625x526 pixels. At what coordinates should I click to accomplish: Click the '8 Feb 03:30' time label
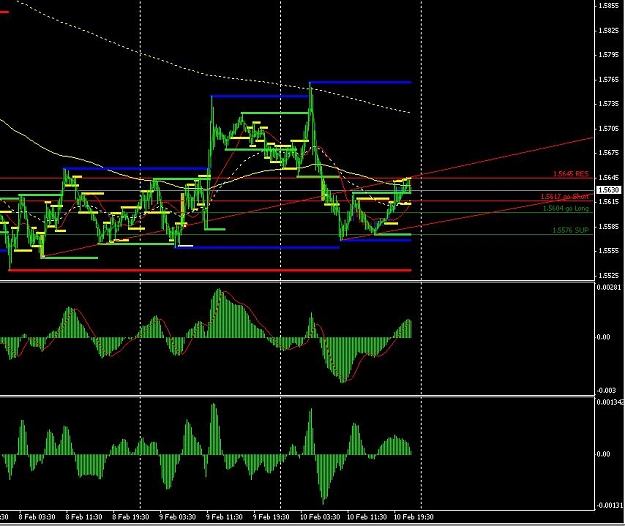[37, 517]
